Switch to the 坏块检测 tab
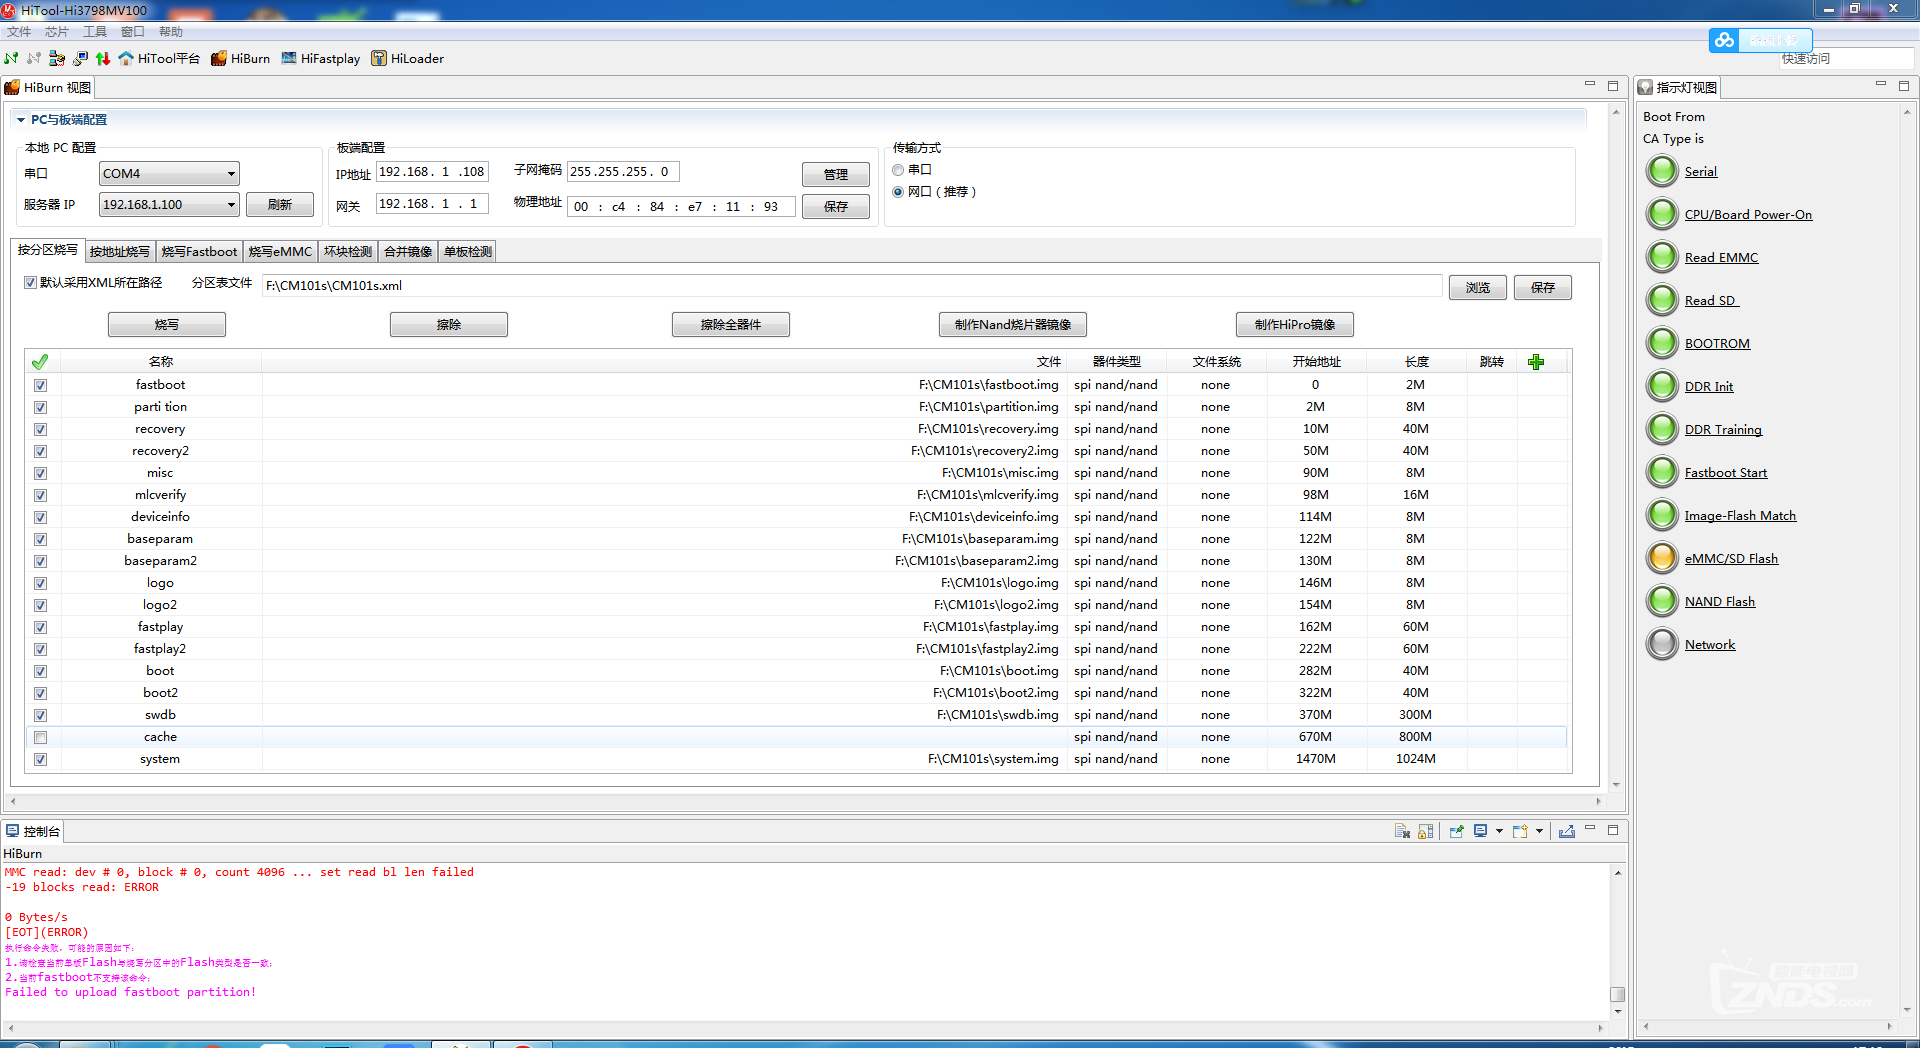This screenshot has width=1920, height=1048. pyautogui.click(x=348, y=251)
